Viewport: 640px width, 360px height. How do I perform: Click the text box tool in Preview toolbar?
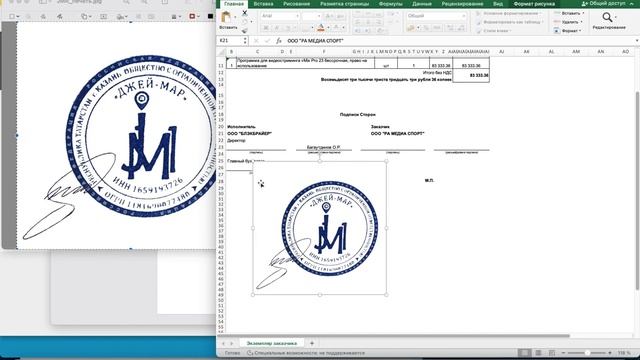[x=103, y=16]
